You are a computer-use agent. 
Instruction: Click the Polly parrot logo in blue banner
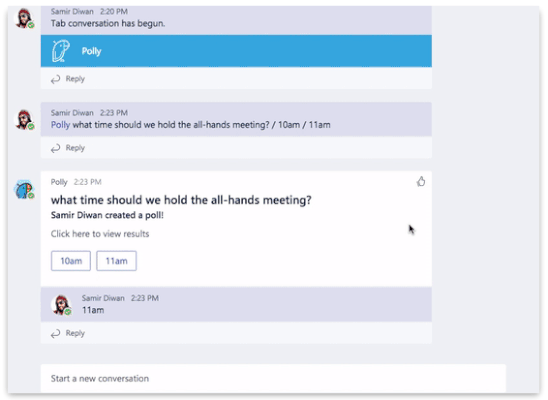coord(60,51)
